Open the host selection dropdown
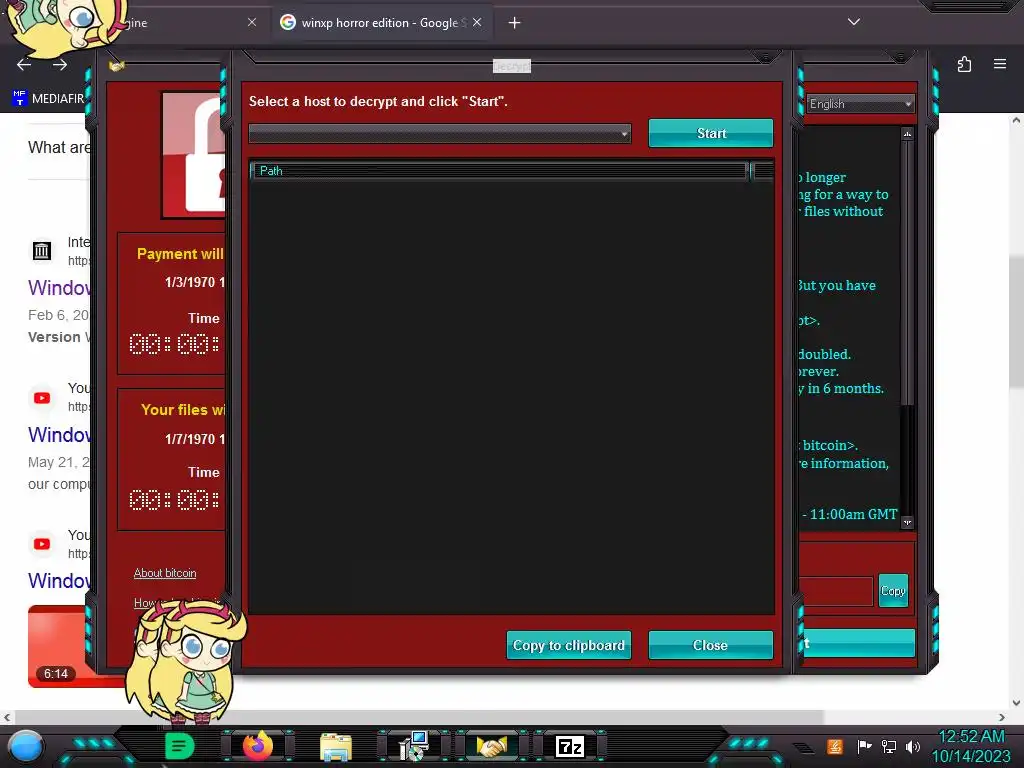The width and height of the screenshot is (1024, 768). [440, 134]
